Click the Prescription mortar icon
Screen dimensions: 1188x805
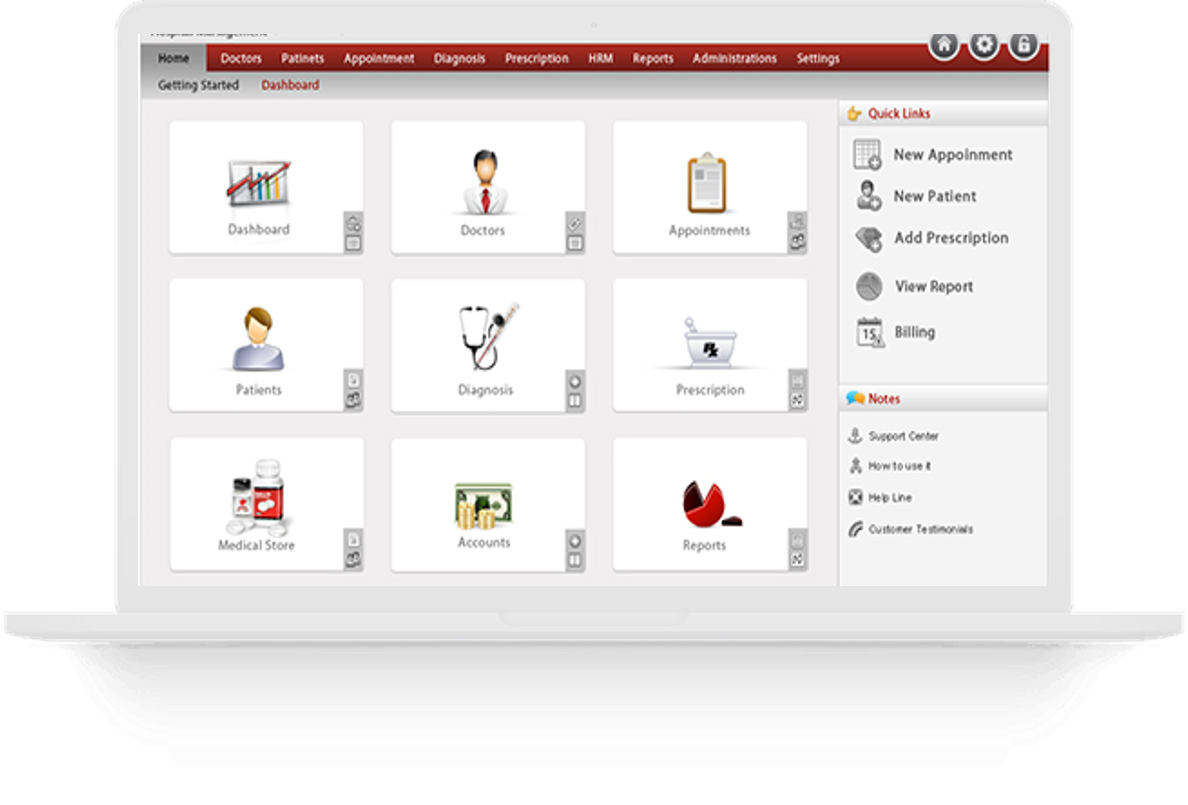click(x=709, y=343)
